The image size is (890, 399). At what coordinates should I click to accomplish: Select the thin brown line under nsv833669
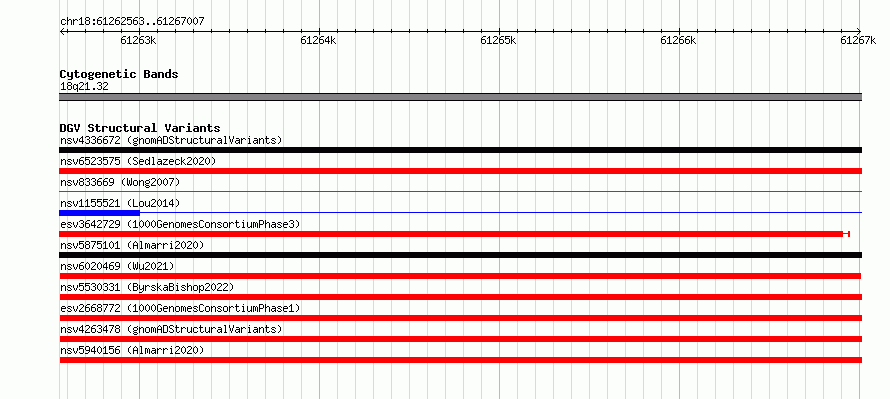[460, 192]
